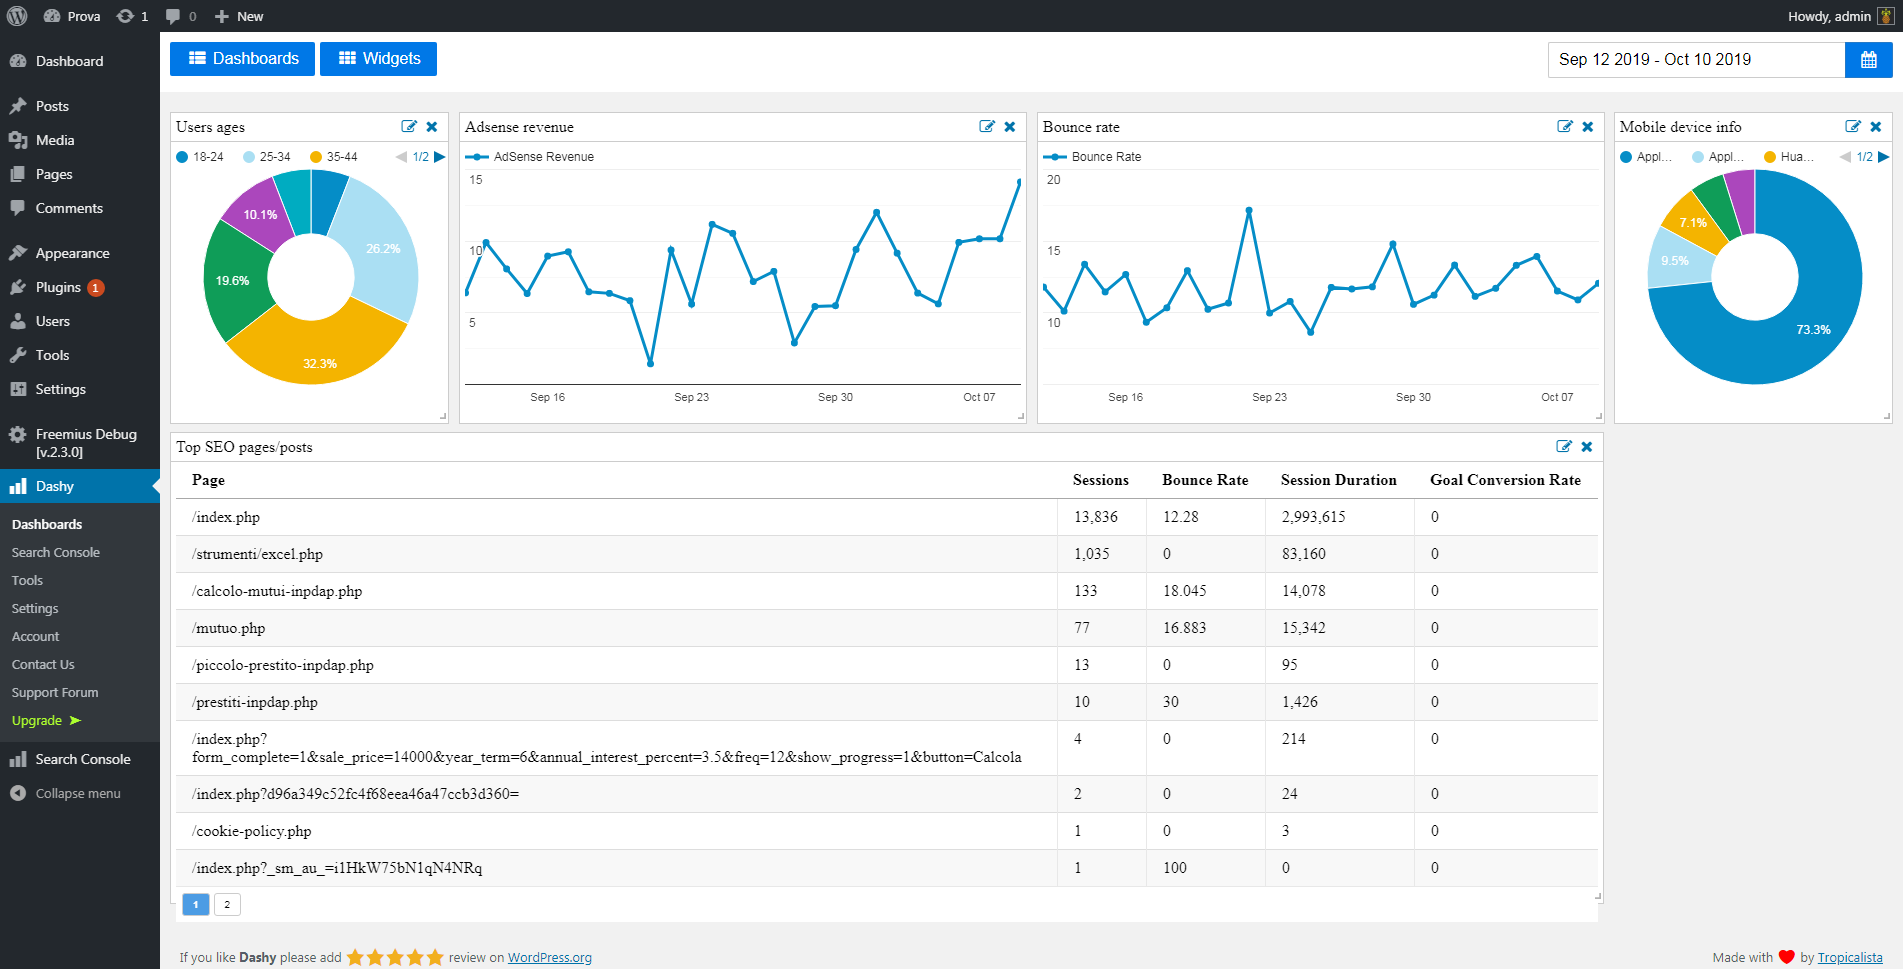Advance Mobile device info legend page
The width and height of the screenshot is (1903, 969).
click(1883, 157)
